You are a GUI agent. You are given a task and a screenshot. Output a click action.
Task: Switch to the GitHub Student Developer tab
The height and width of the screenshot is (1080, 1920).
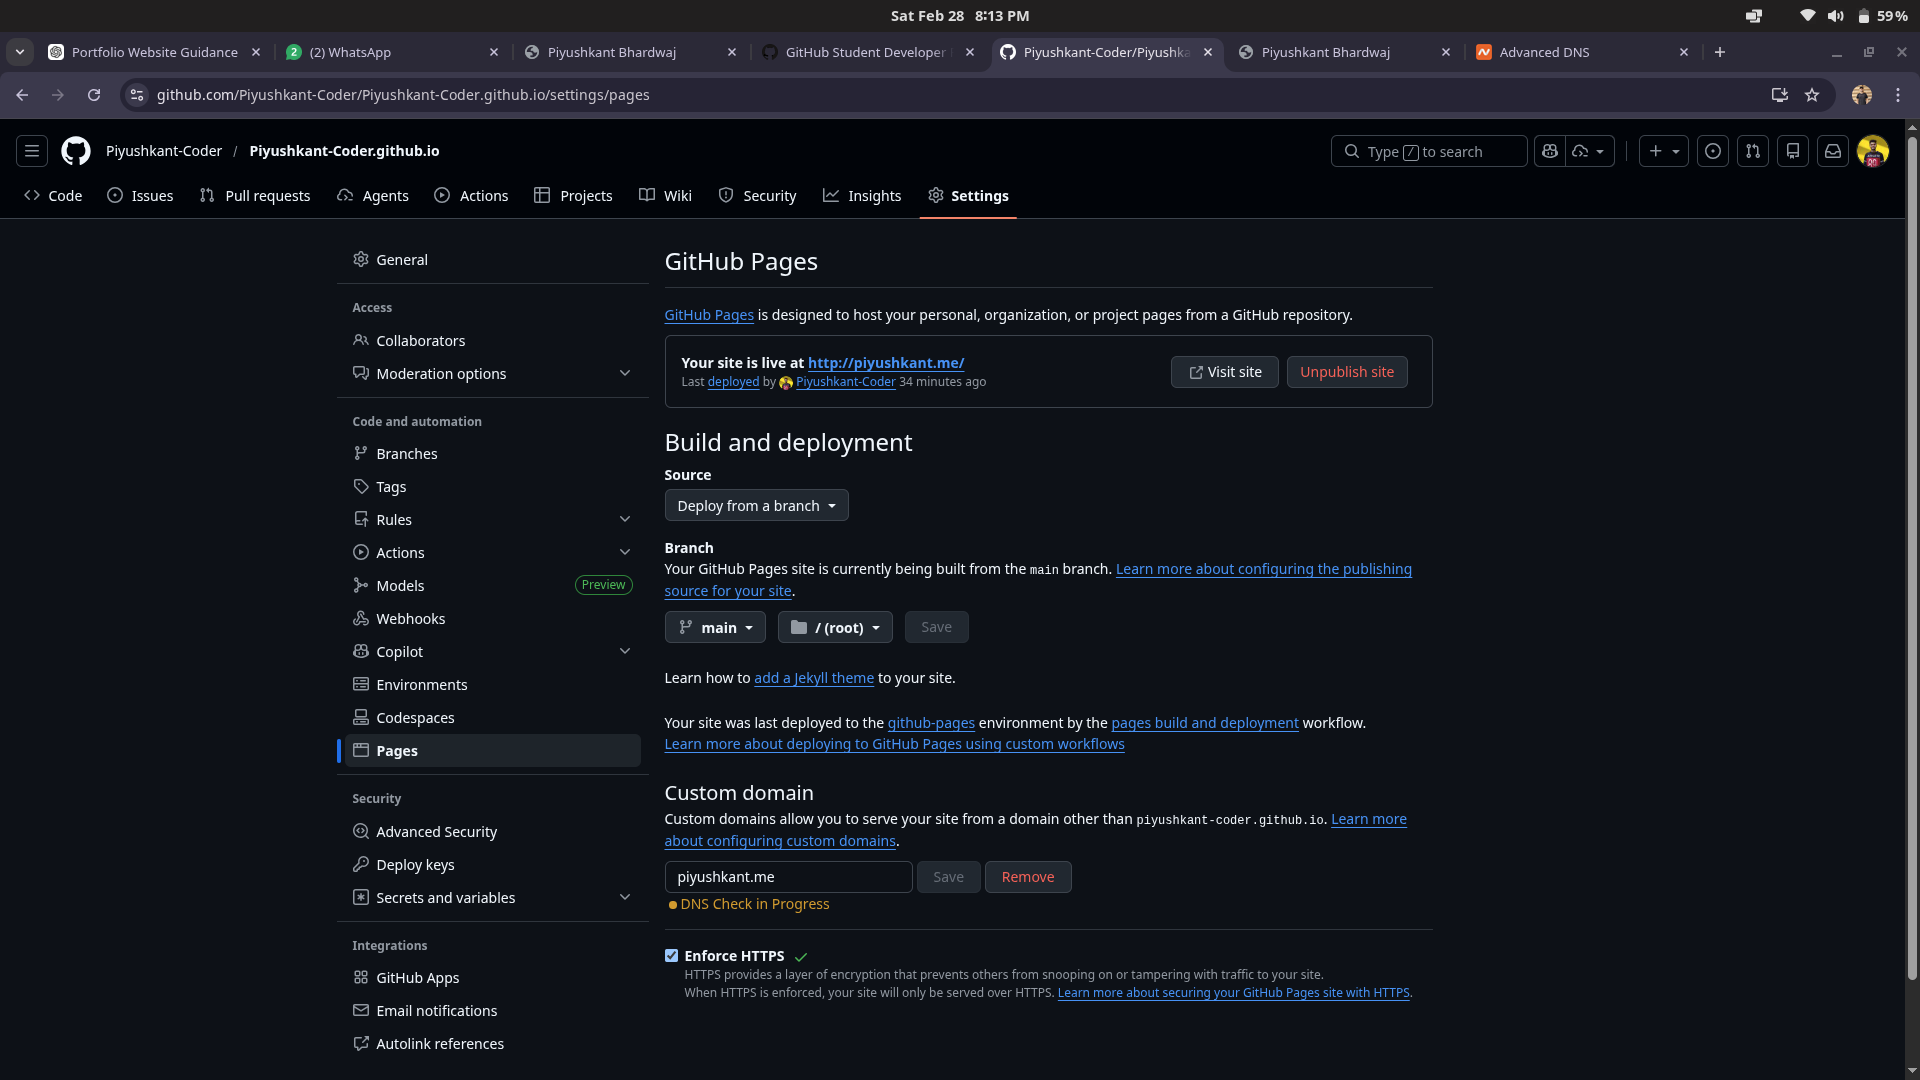tap(866, 52)
